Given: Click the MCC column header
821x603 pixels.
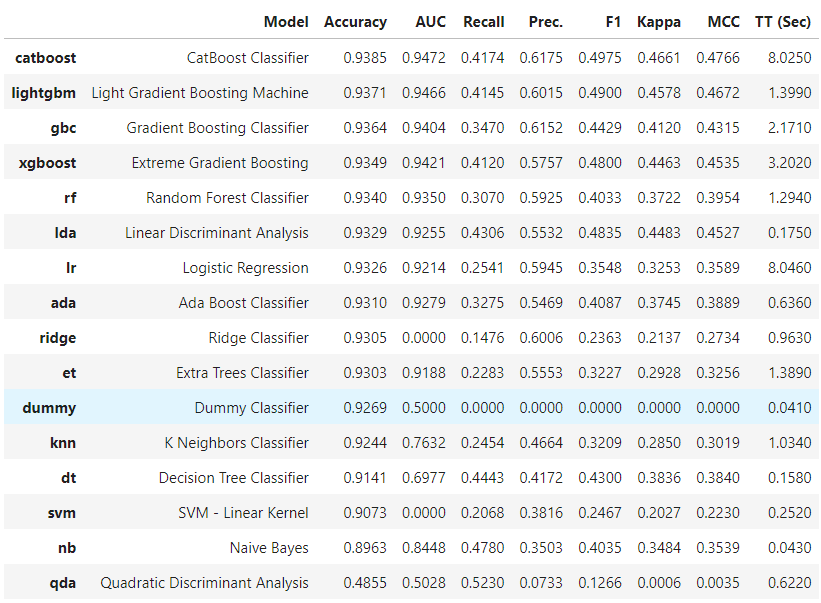Looking at the screenshot, I should pos(724,22).
